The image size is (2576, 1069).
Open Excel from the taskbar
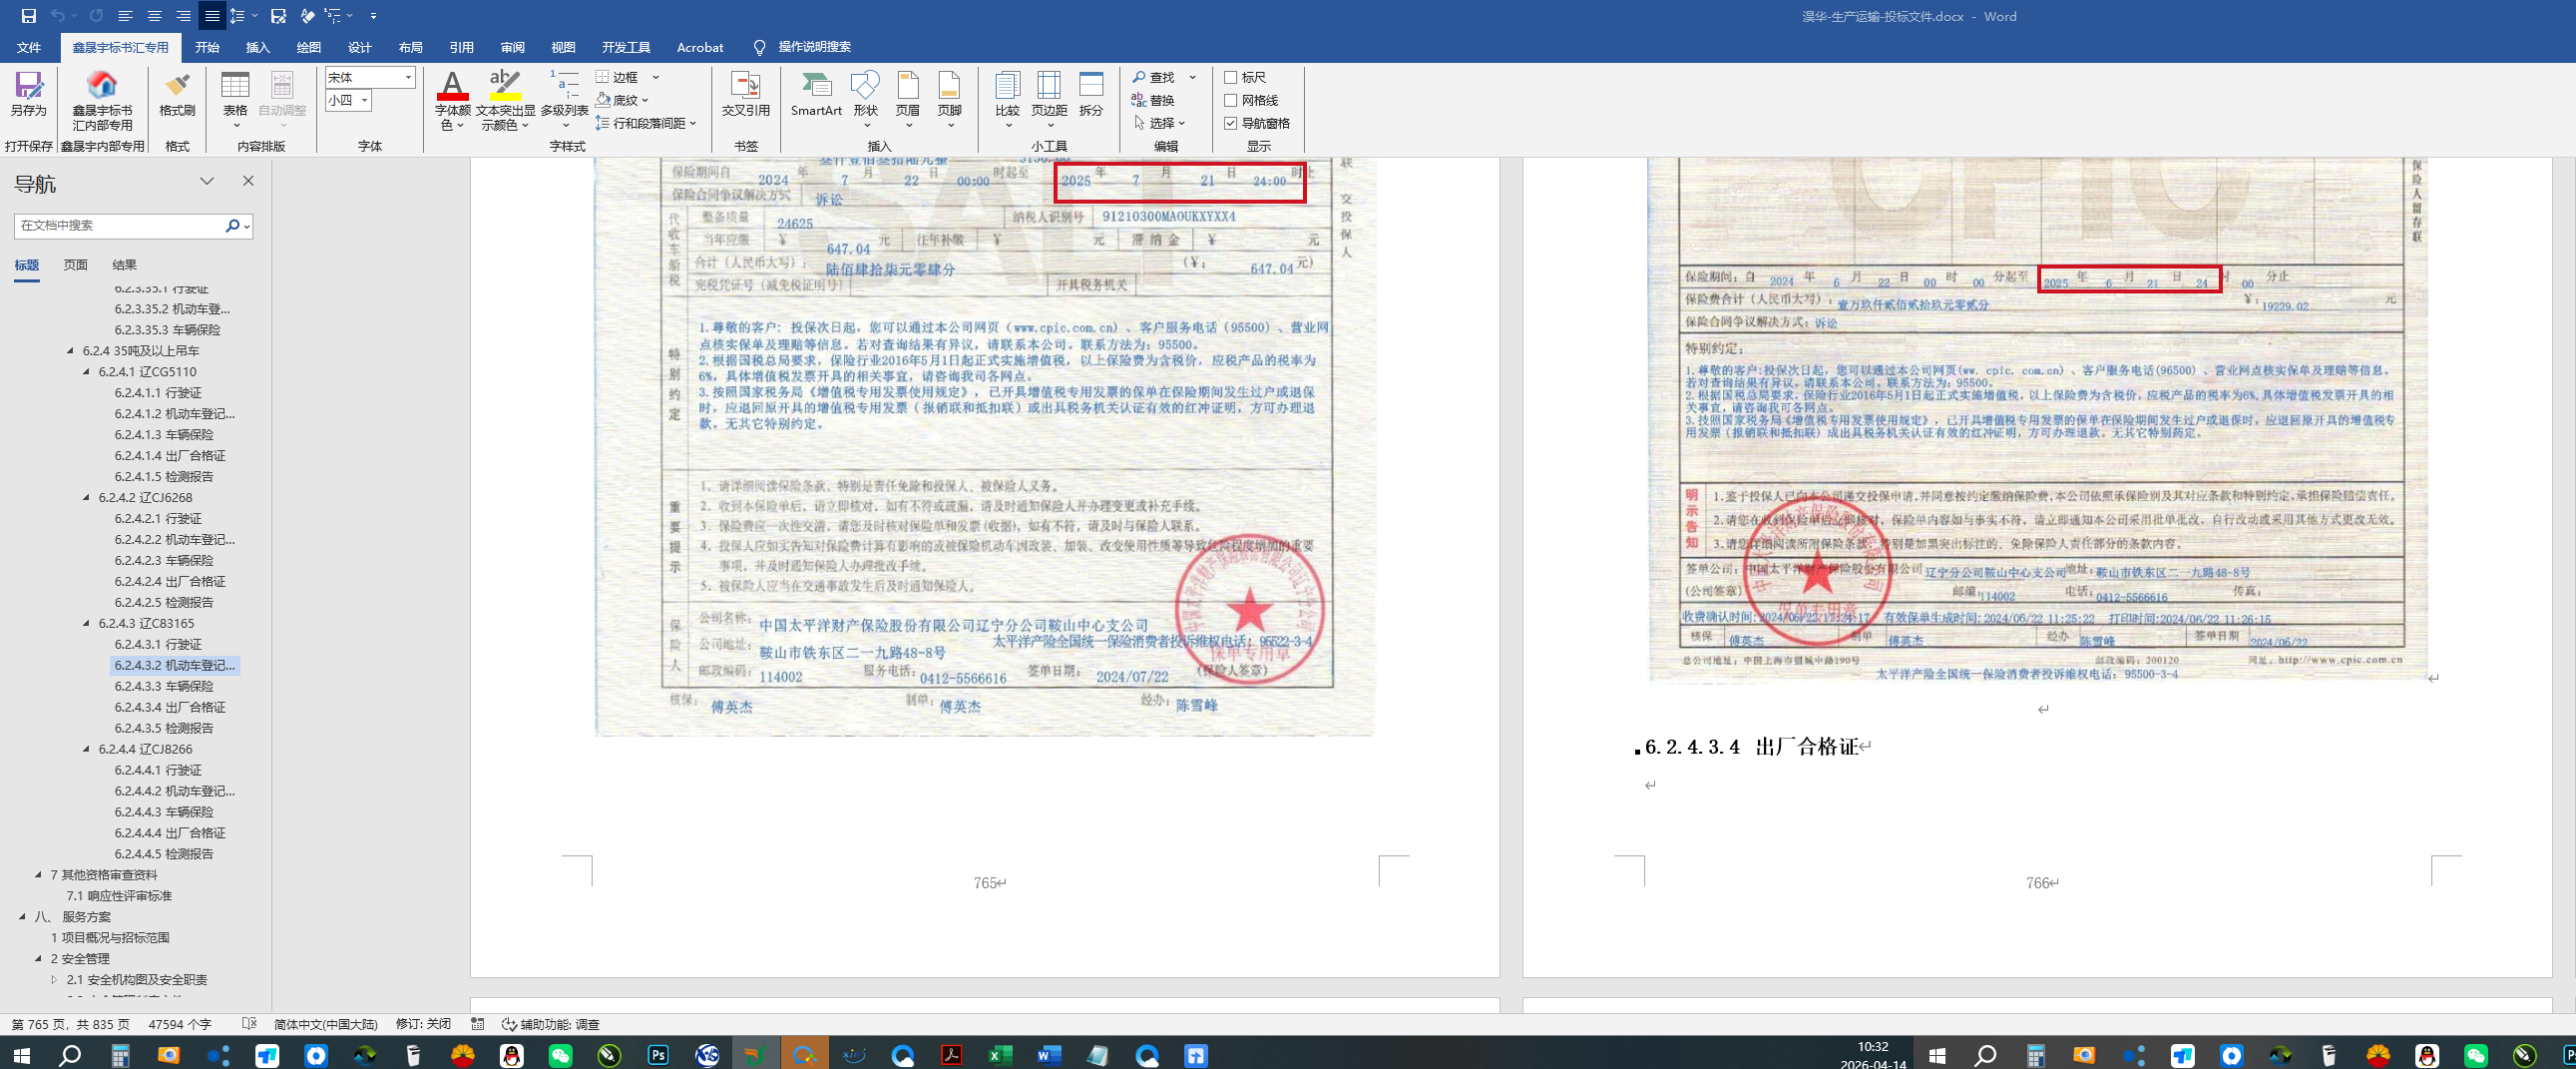tap(1000, 1055)
